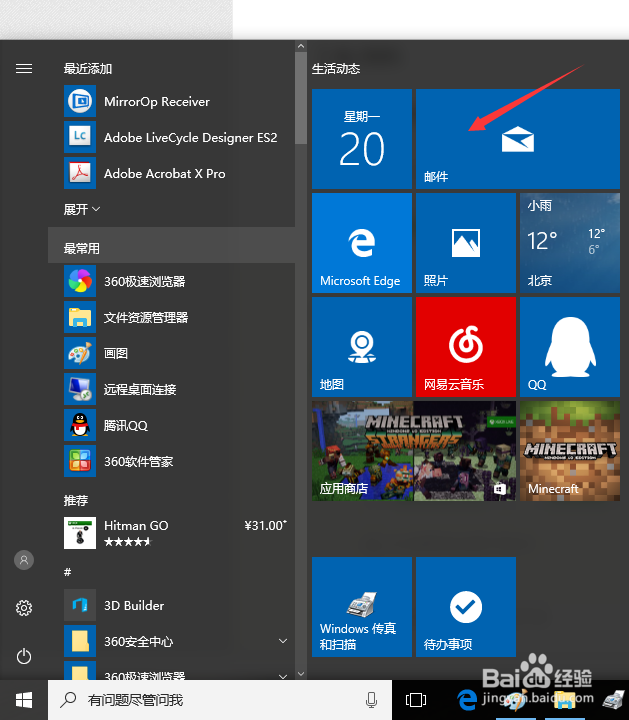Expand the recently added list with 展开
Viewport: 629px width, 720px height.
click(x=82, y=209)
